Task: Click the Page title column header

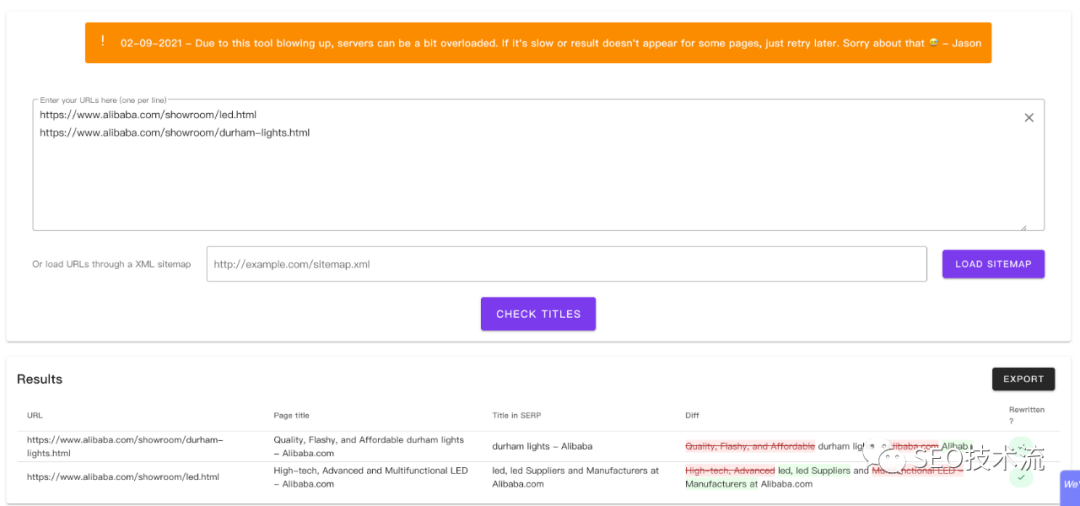Action: [291, 415]
